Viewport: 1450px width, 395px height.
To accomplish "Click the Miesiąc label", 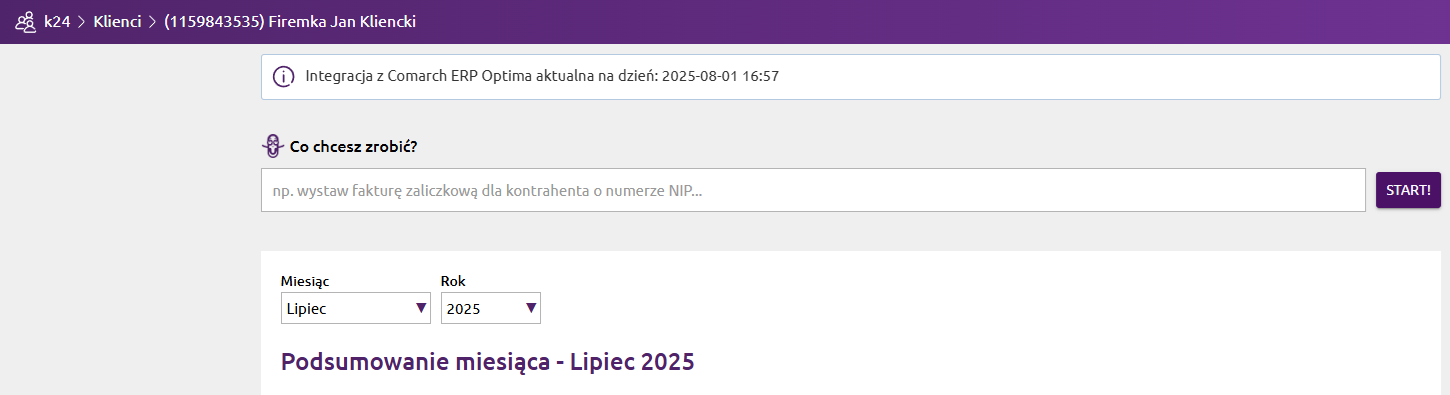I will pyautogui.click(x=305, y=281).
